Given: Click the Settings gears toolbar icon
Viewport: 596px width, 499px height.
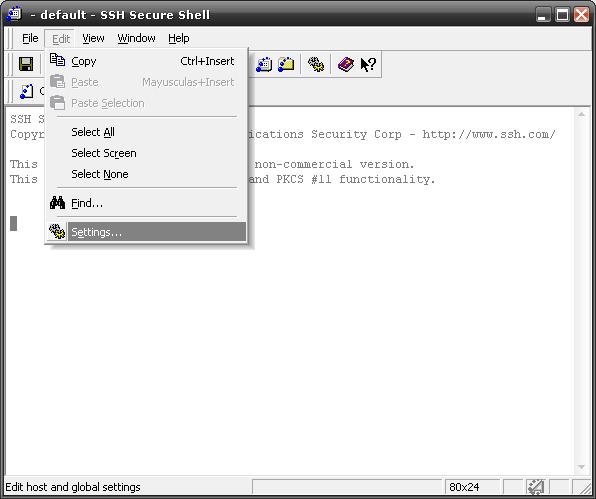Looking at the screenshot, I should (316, 64).
